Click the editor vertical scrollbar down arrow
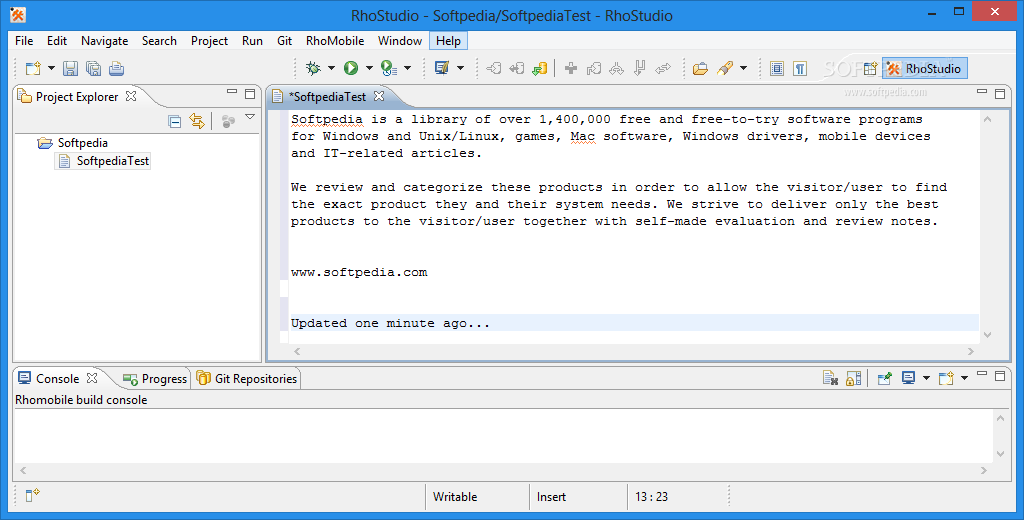Image resolution: width=1024 pixels, height=520 pixels. (x=987, y=334)
